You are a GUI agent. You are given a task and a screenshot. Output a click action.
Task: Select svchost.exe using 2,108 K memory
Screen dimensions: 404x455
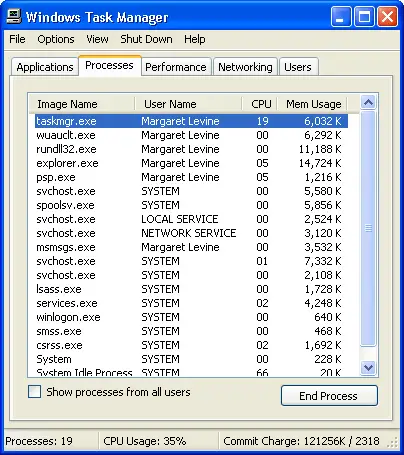pos(191,275)
